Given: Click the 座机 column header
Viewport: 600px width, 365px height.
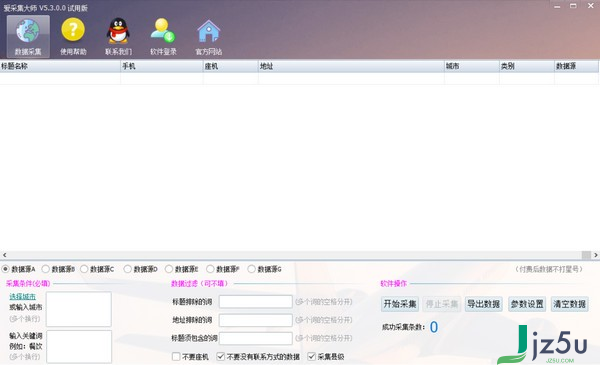Looking at the screenshot, I should 231,66.
